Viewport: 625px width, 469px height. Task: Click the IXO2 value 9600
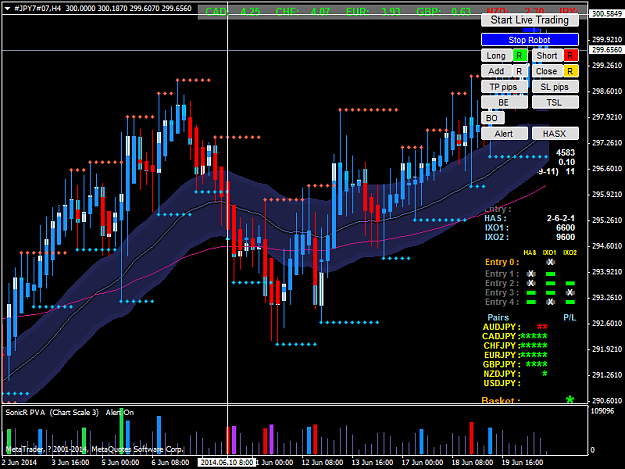(x=566, y=237)
